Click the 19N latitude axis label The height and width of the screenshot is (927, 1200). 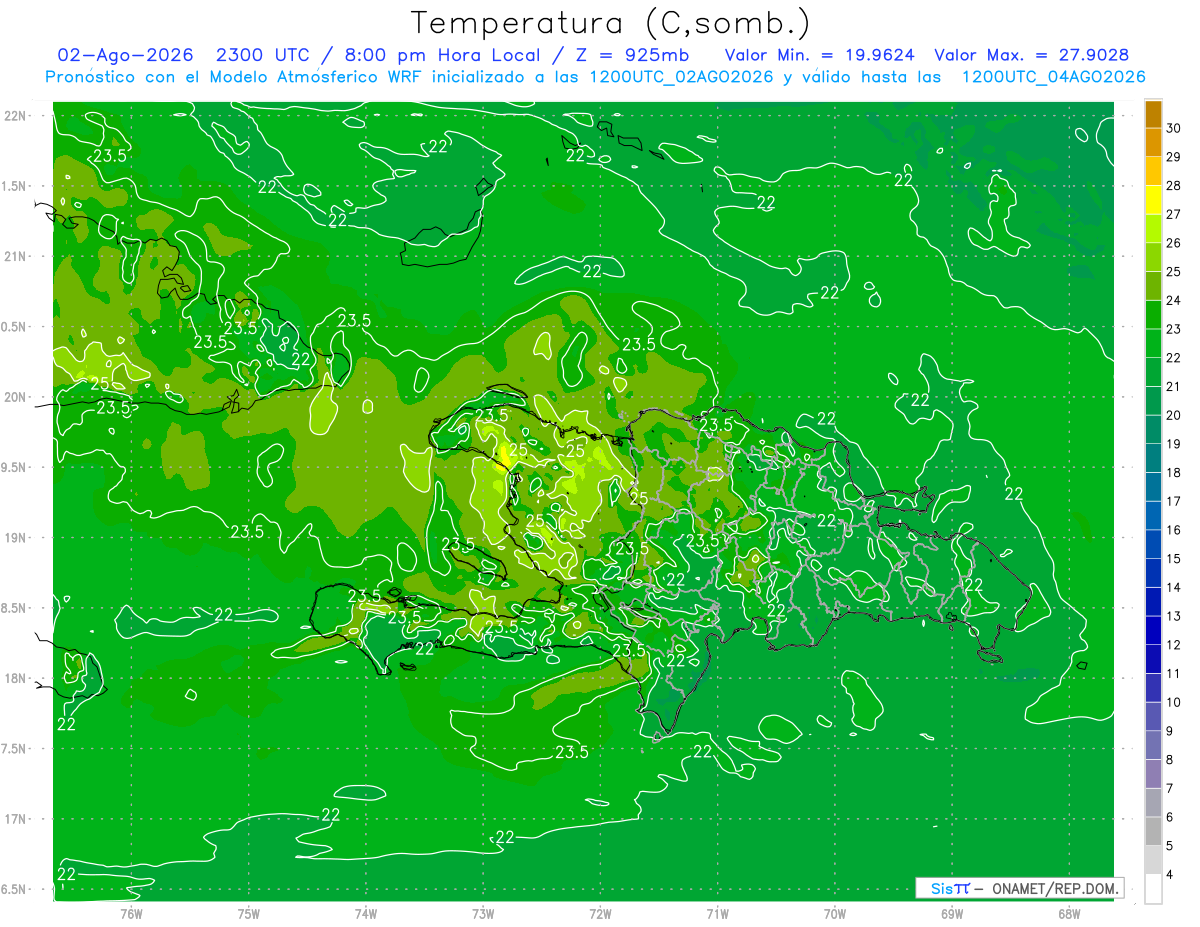pos(14,538)
